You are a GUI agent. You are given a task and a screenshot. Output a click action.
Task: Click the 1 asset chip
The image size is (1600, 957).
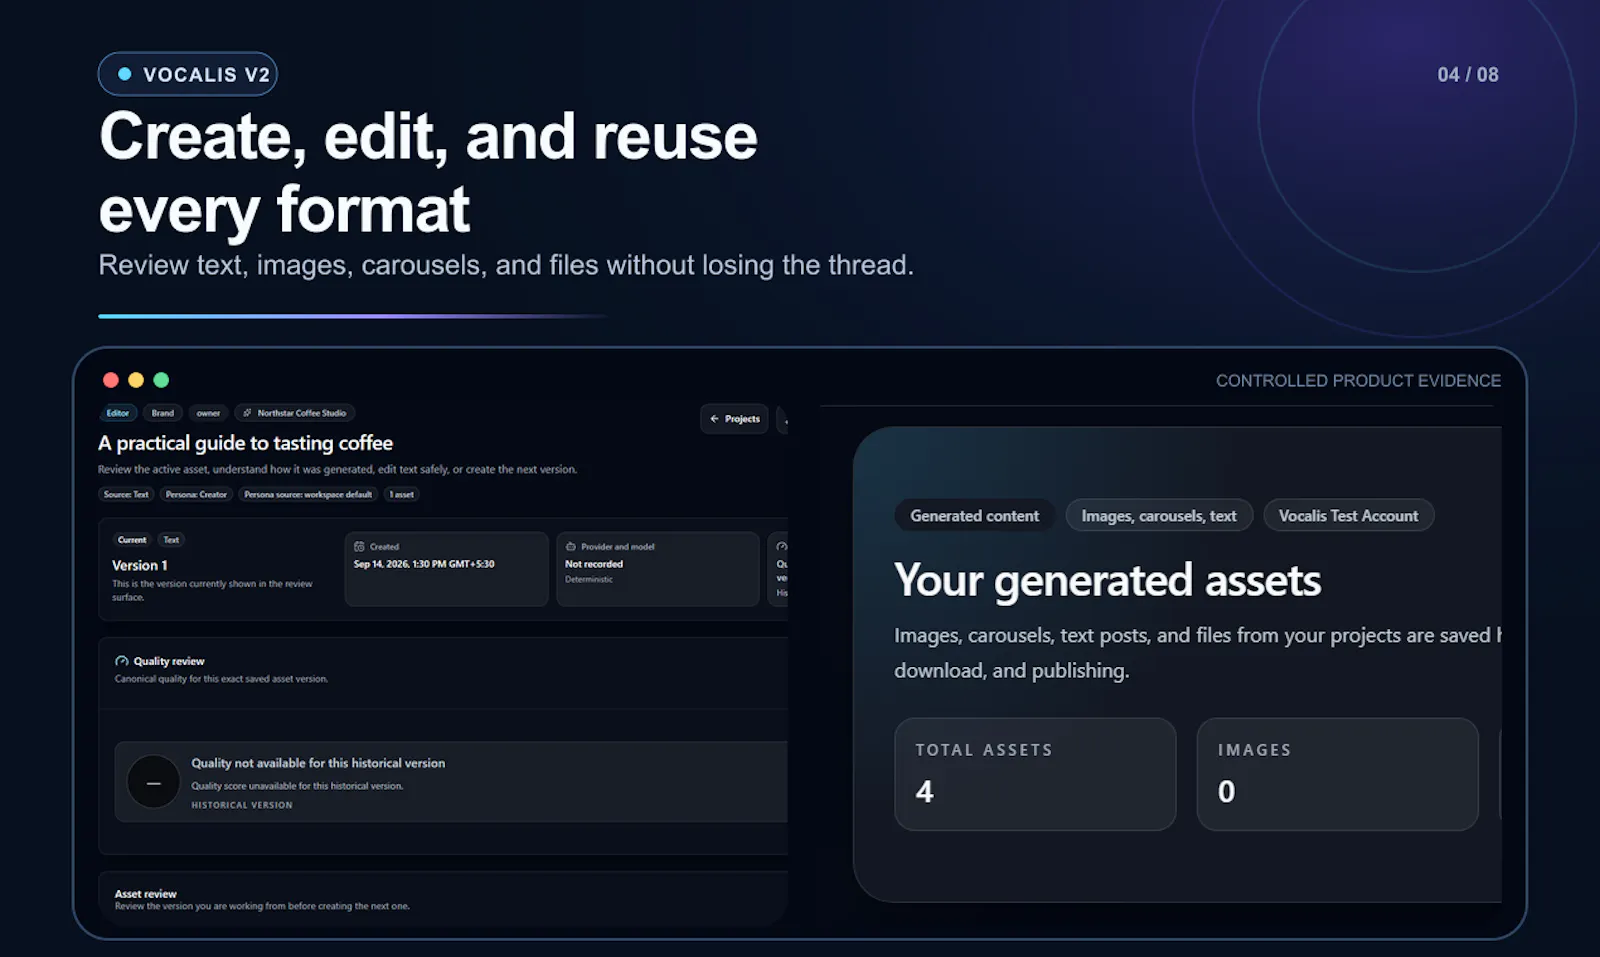(x=401, y=494)
